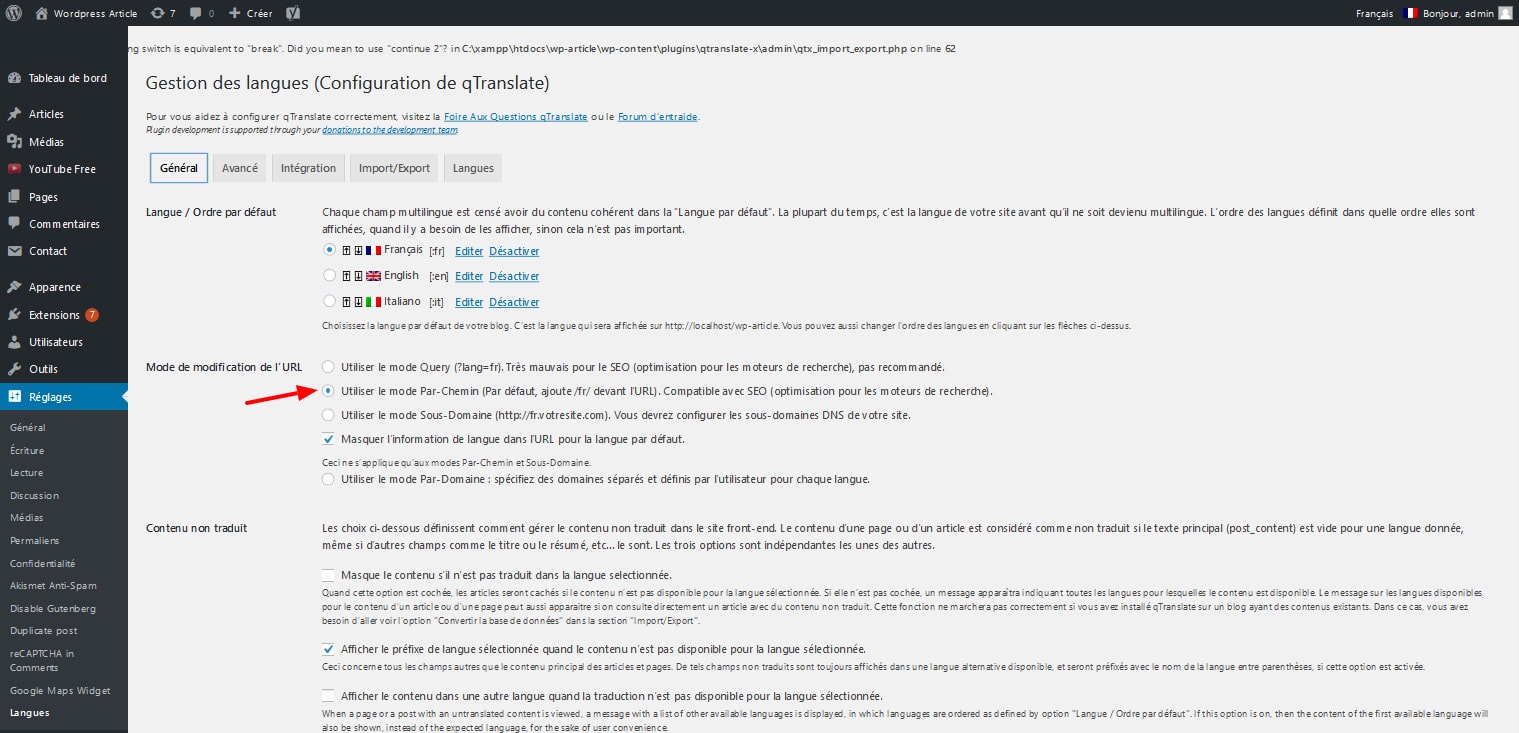The width and height of the screenshot is (1519, 733).
Task: Move Français down with the down arrow
Action: pyautogui.click(x=358, y=251)
